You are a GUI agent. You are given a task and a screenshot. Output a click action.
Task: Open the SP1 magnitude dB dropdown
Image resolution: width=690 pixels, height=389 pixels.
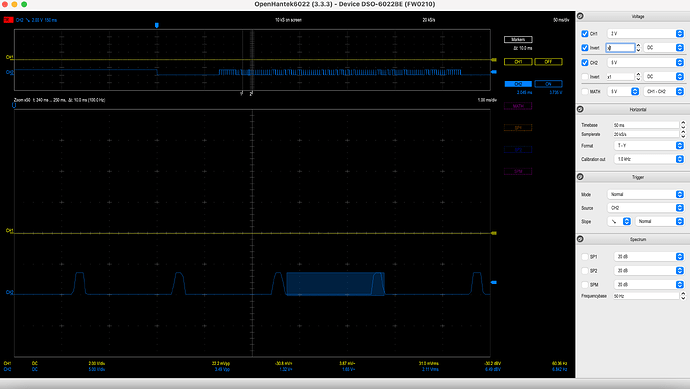[x=649, y=257]
